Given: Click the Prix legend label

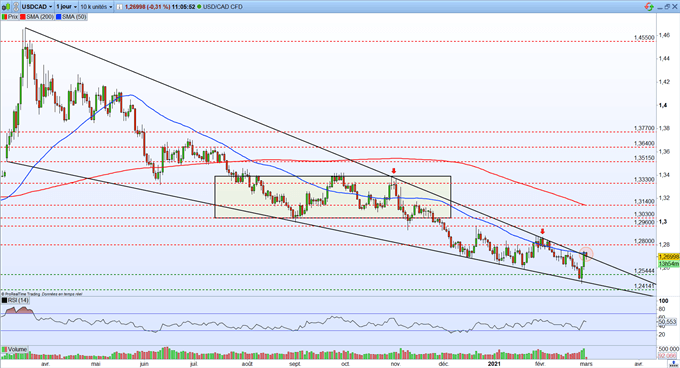Looking at the screenshot, I should 13,17.
